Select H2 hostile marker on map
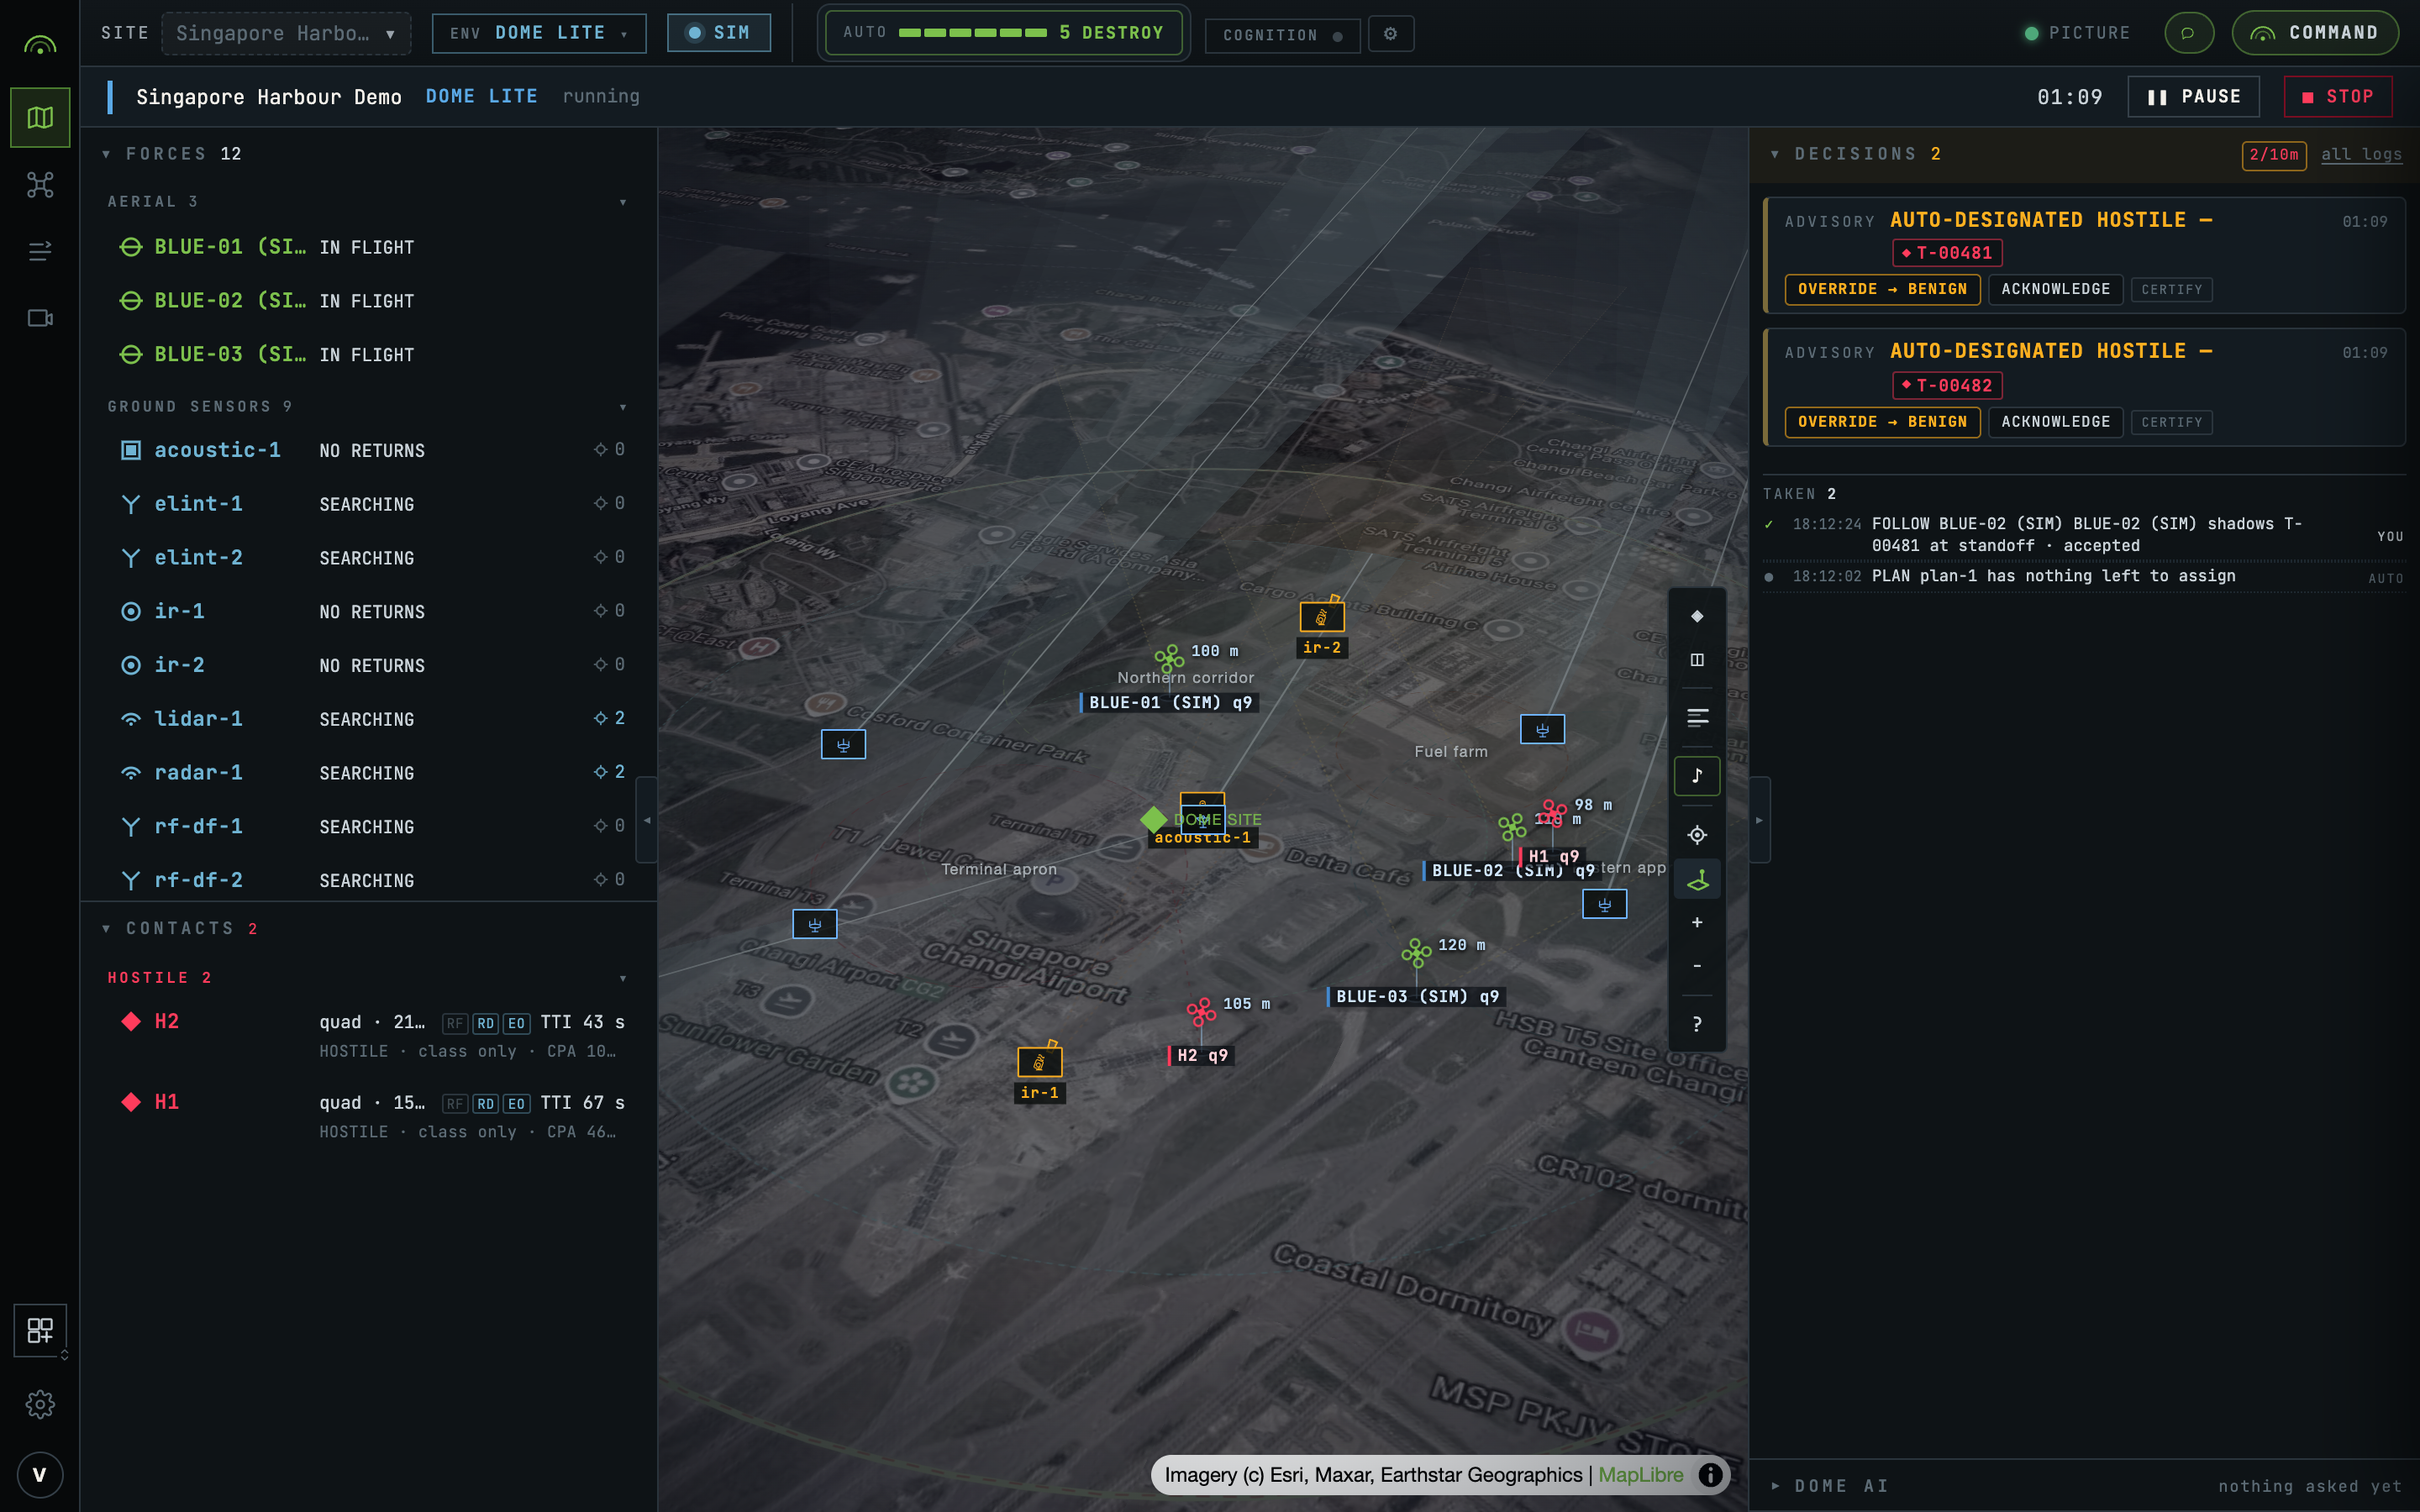 (x=1201, y=1012)
